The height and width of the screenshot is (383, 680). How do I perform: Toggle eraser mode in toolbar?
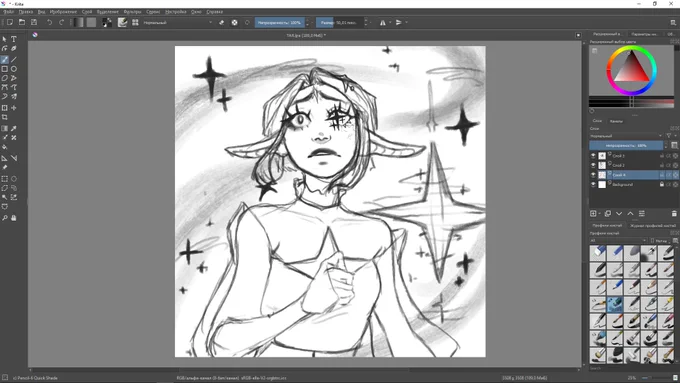(x=222, y=23)
